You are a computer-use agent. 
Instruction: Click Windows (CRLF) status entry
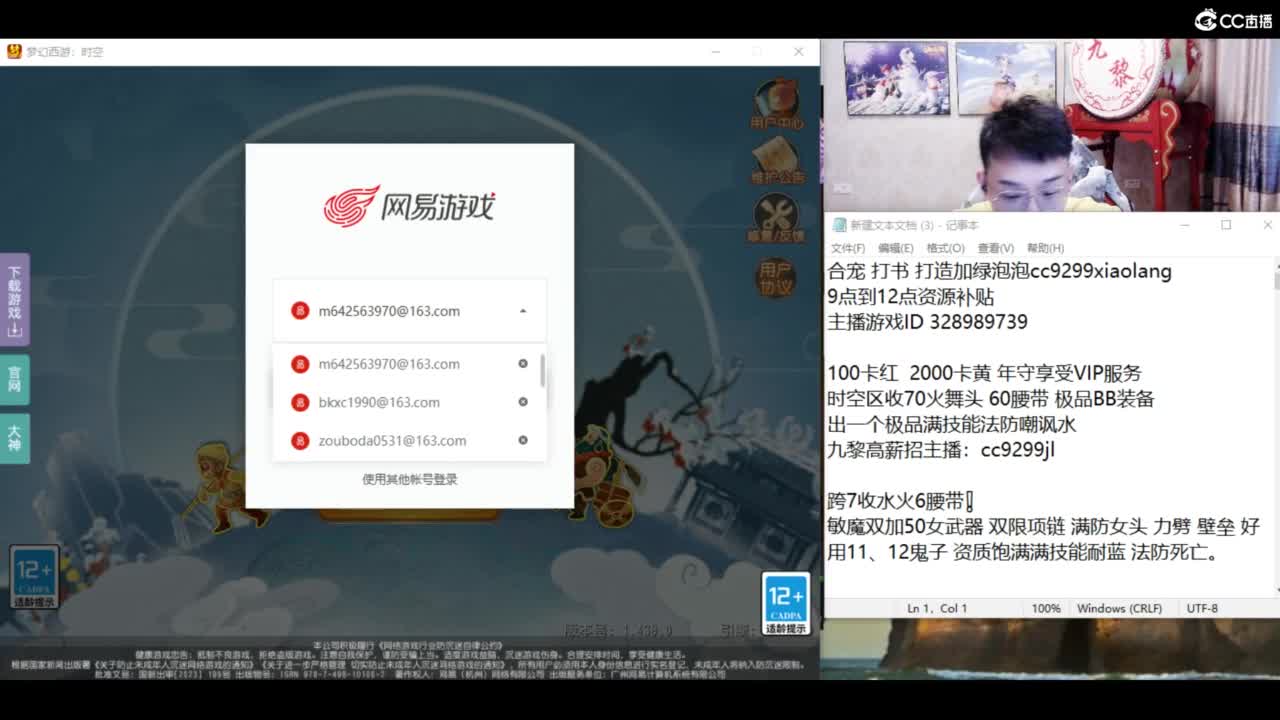pos(1119,608)
